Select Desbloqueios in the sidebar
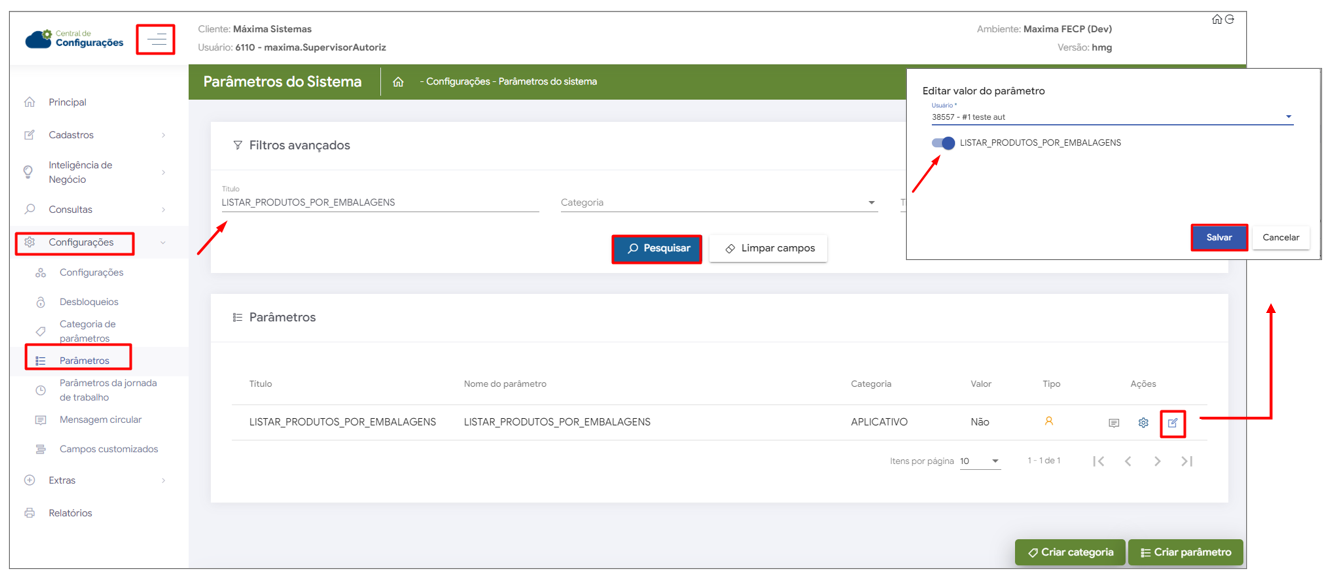The image size is (1331, 583). coord(88,302)
